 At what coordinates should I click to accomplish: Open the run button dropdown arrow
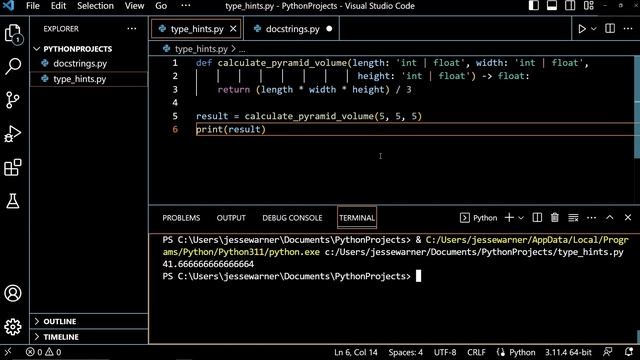coord(594,29)
